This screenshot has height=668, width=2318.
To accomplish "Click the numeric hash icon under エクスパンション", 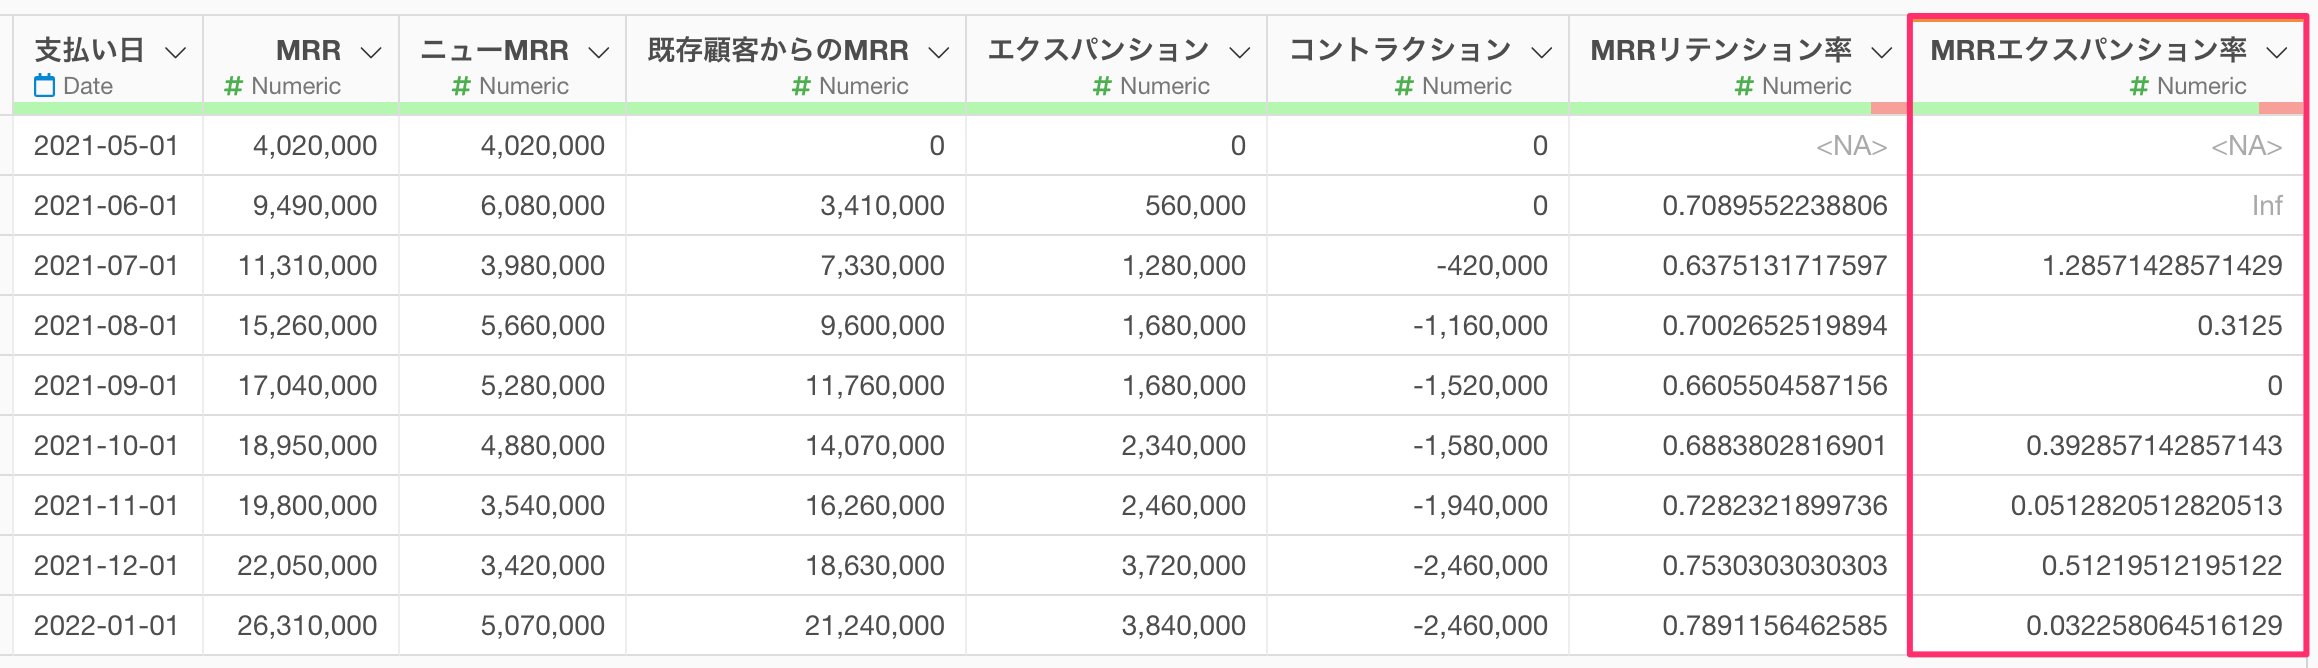I will [x=1102, y=87].
